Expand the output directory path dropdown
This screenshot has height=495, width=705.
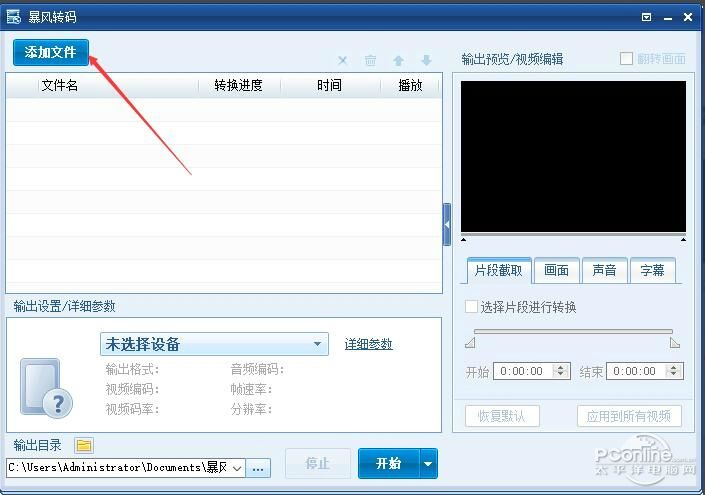(x=237, y=468)
